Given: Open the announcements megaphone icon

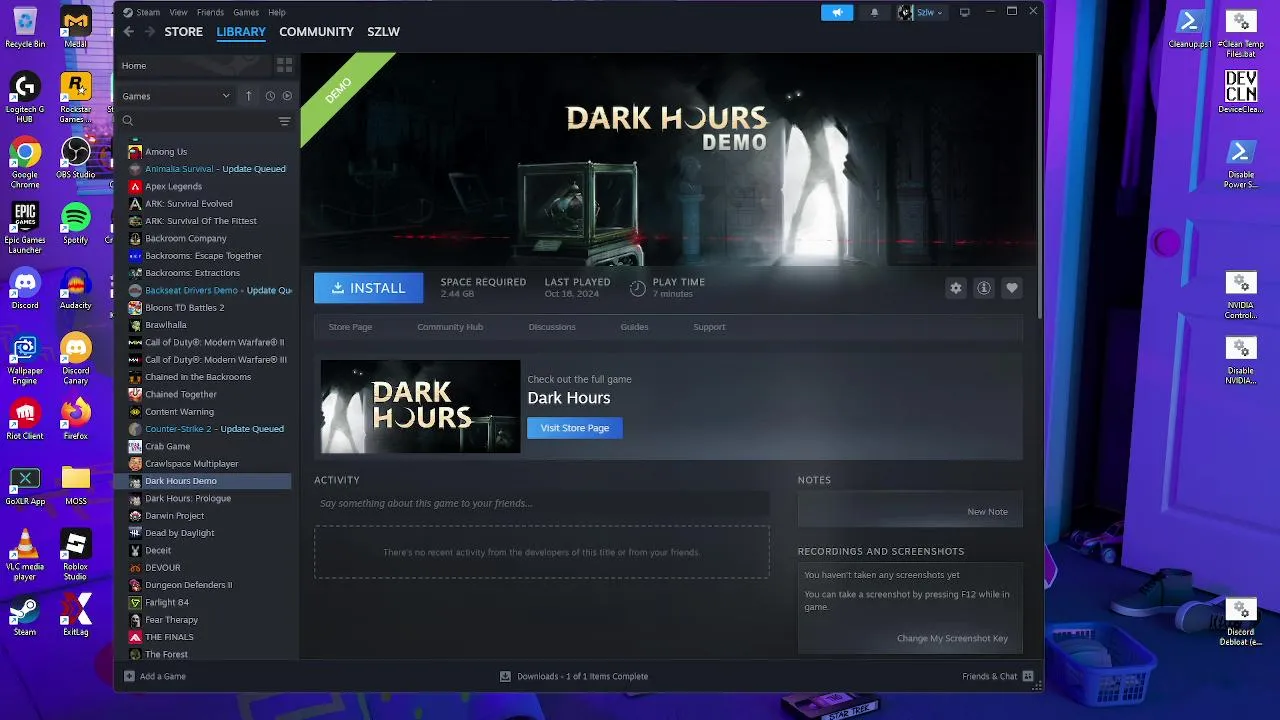Looking at the screenshot, I should coord(837,12).
